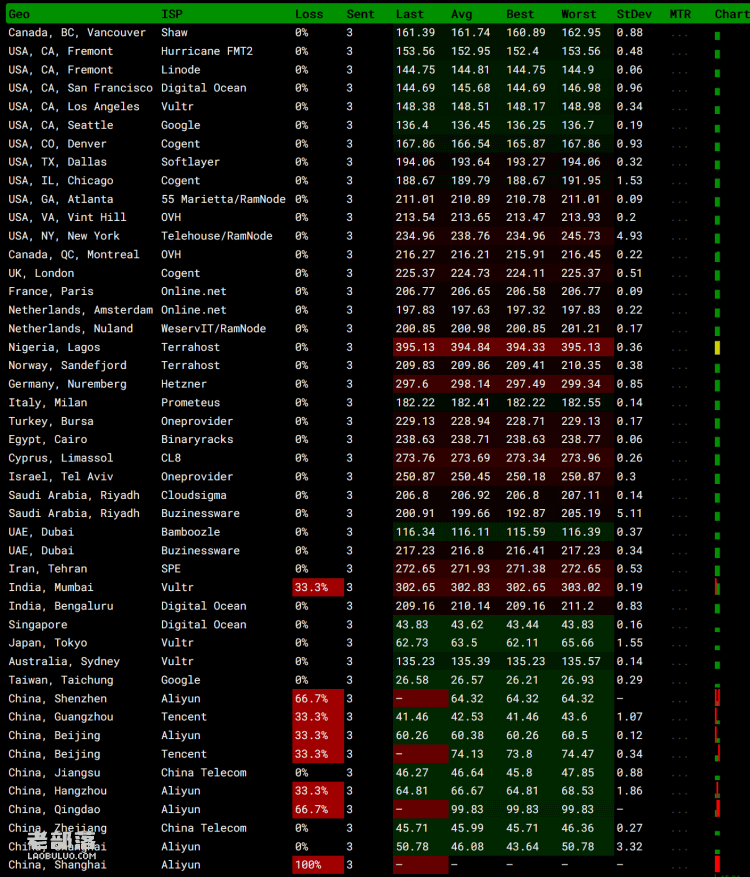Select India, Bengaluru geo cell

[x=61, y=606]
